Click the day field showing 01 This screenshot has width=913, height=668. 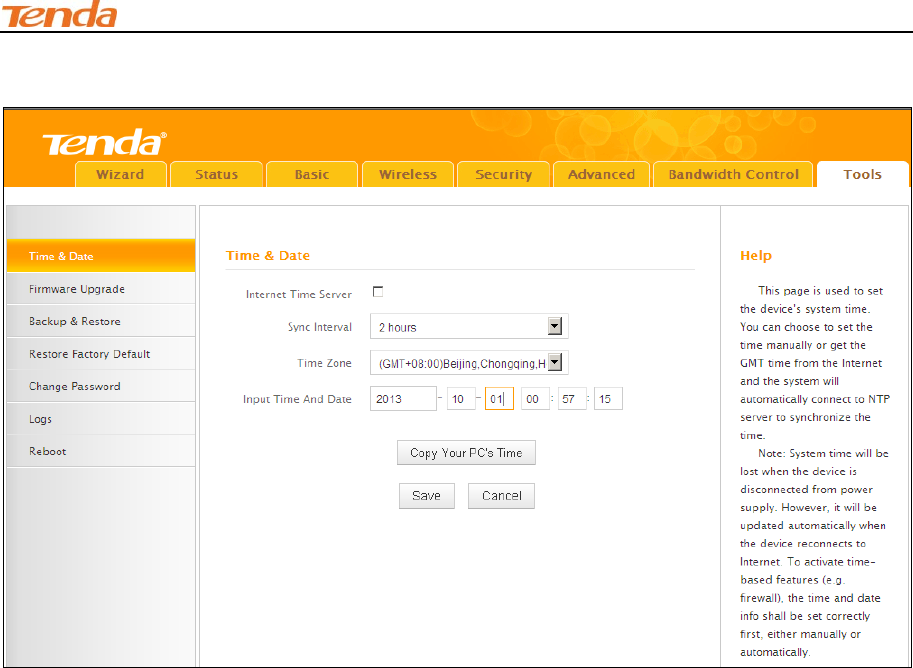click(x=499, y=399)
